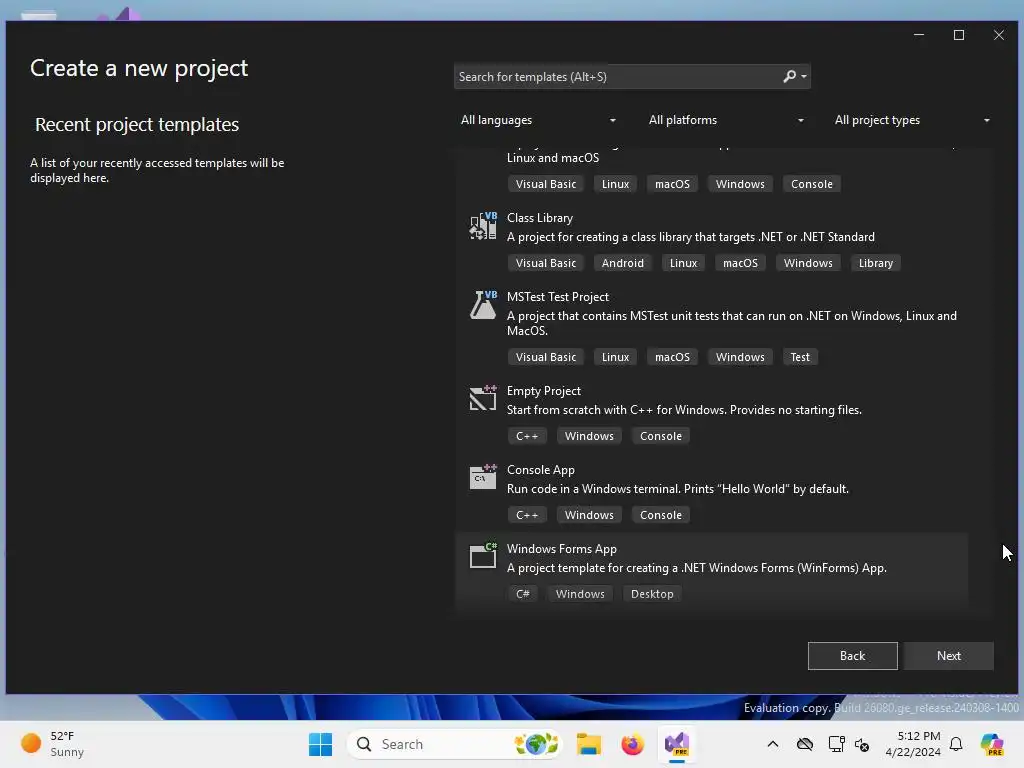Click the search magnifier icon in template search
1024x768 pixels.
coord(789,76)
